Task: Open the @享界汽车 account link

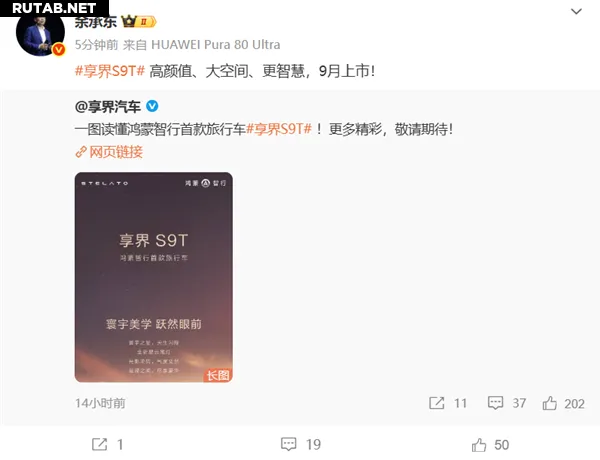Action: [108, 106]
